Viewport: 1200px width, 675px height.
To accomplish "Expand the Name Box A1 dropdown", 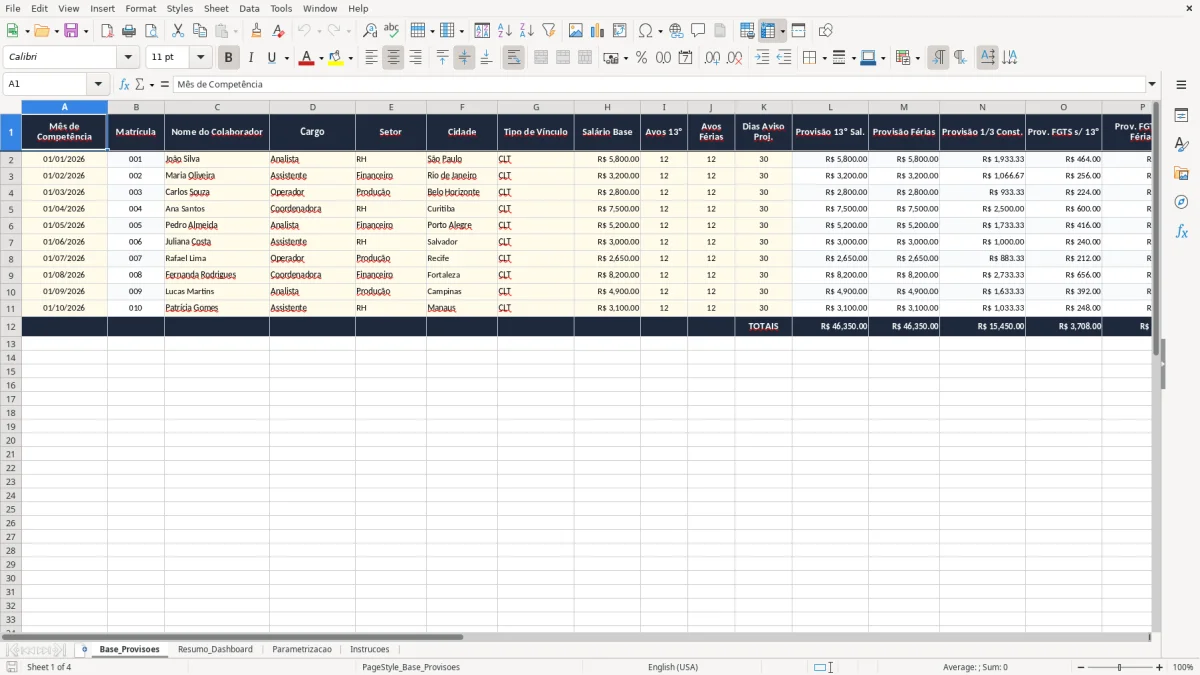I will (98, 84).
